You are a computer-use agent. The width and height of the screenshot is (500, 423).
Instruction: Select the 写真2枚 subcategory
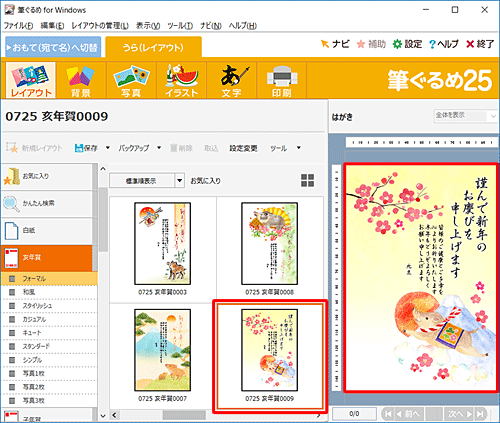tap(49, 387)
